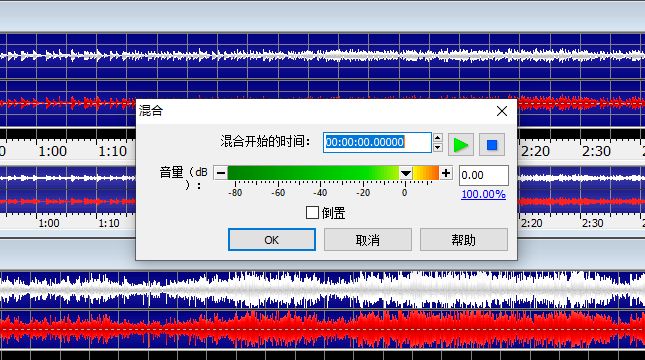Confirm the mix with OK button
Viewport: 645px width, 360px height.
coord(272,240)
